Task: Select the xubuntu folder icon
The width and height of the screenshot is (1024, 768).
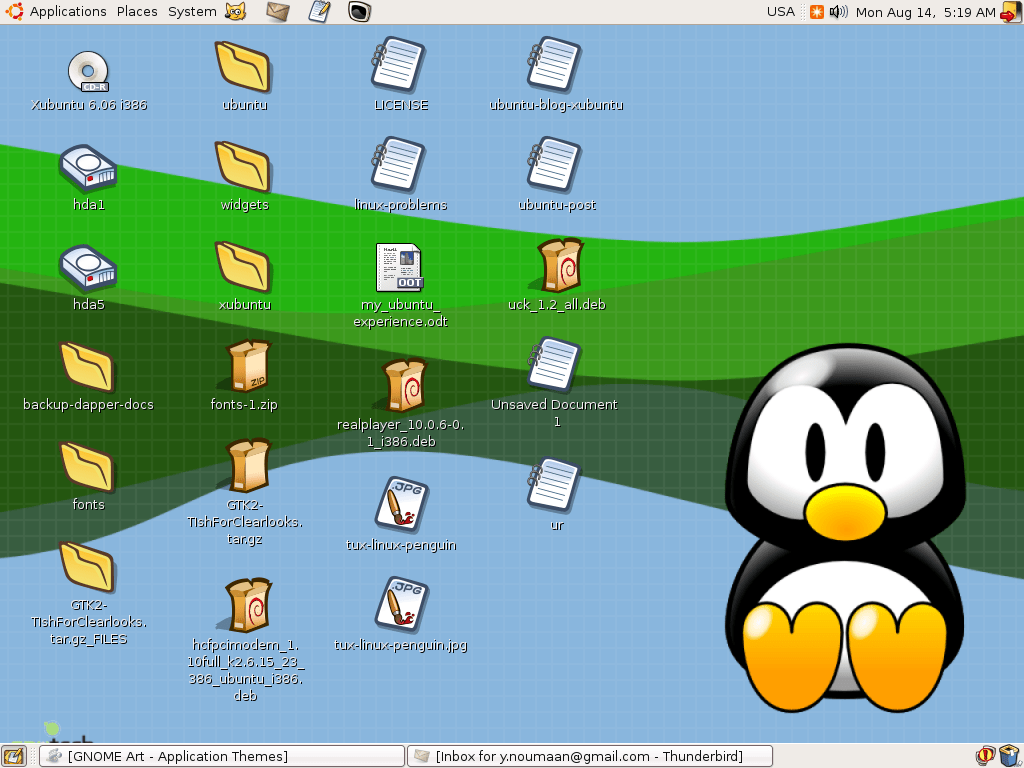Action: coord(244,266)
